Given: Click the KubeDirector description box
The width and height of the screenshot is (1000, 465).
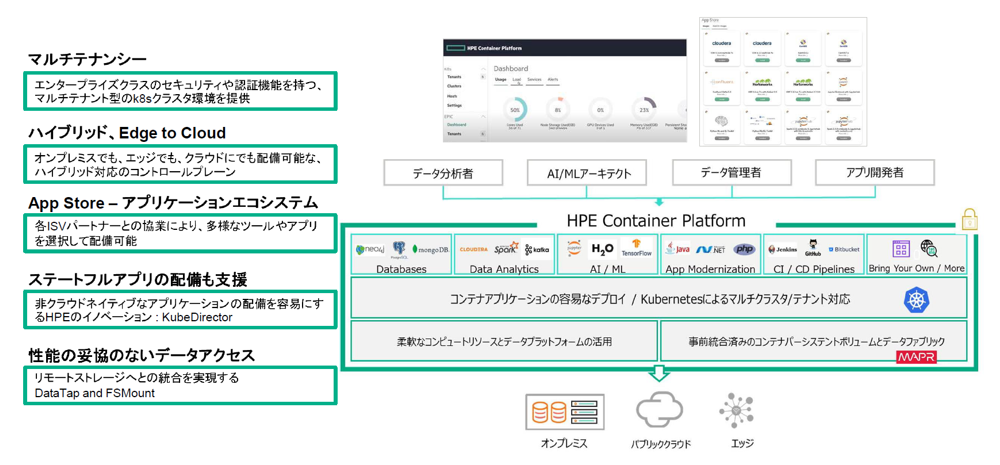Looking at the screenshot, I should pyautogui.click(x=180, y=310).
